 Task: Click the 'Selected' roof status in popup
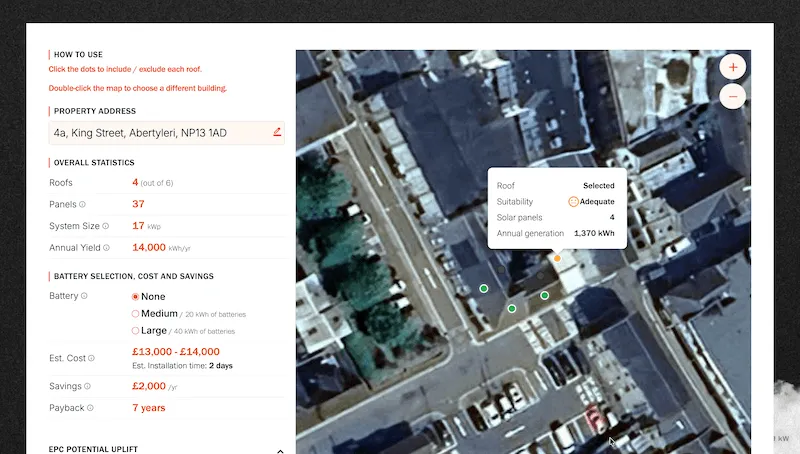click(599, 186)
